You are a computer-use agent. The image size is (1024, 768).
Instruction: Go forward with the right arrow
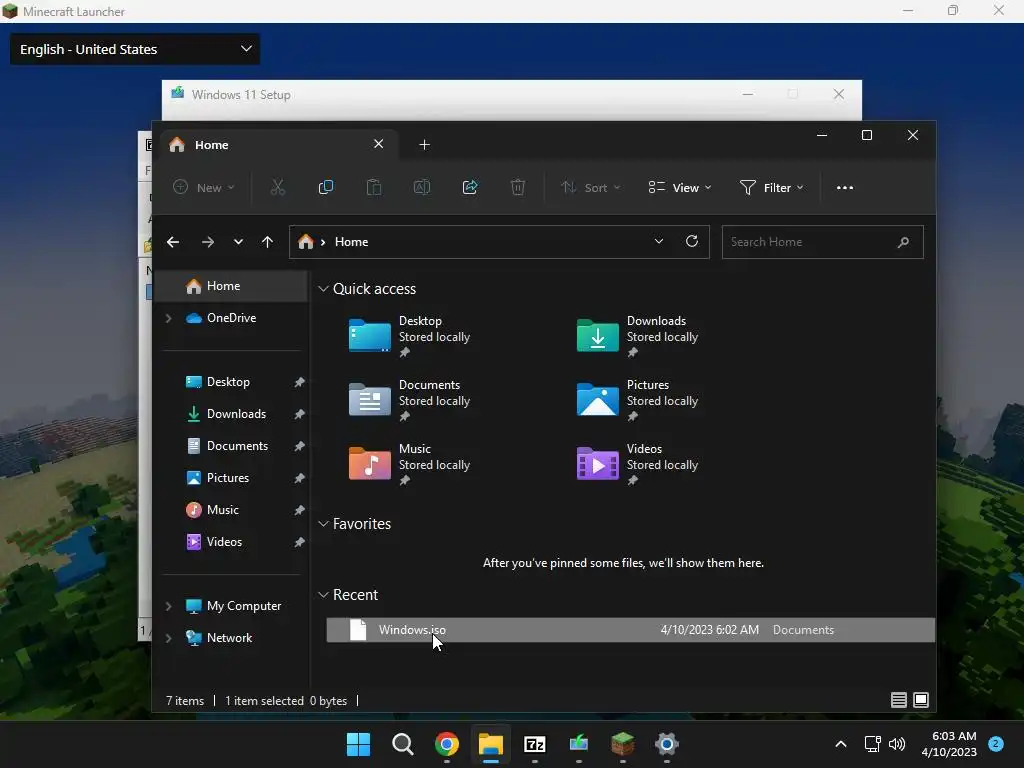208,242
